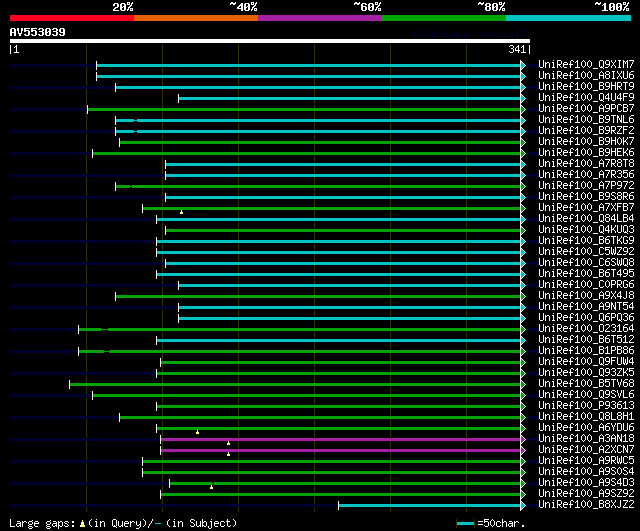Select UniRef100_B9H0K7 text

coord(586,142)
